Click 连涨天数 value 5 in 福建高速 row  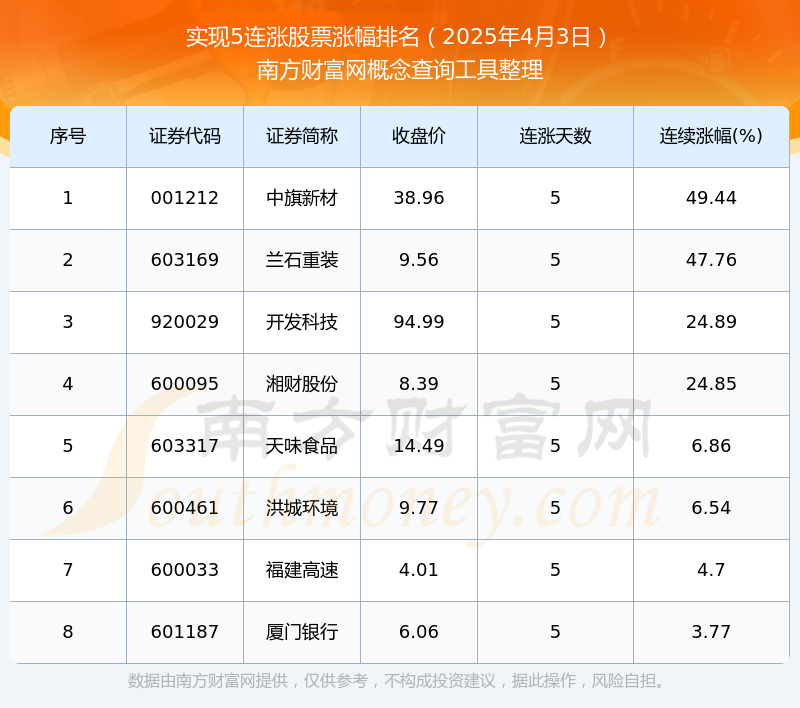(x=555, y=570)
